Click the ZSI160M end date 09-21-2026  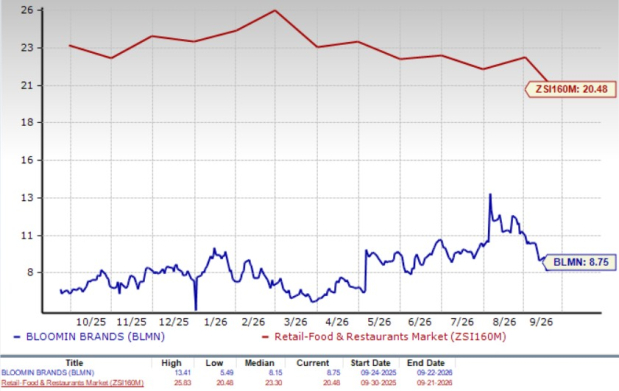pos(434,383)
